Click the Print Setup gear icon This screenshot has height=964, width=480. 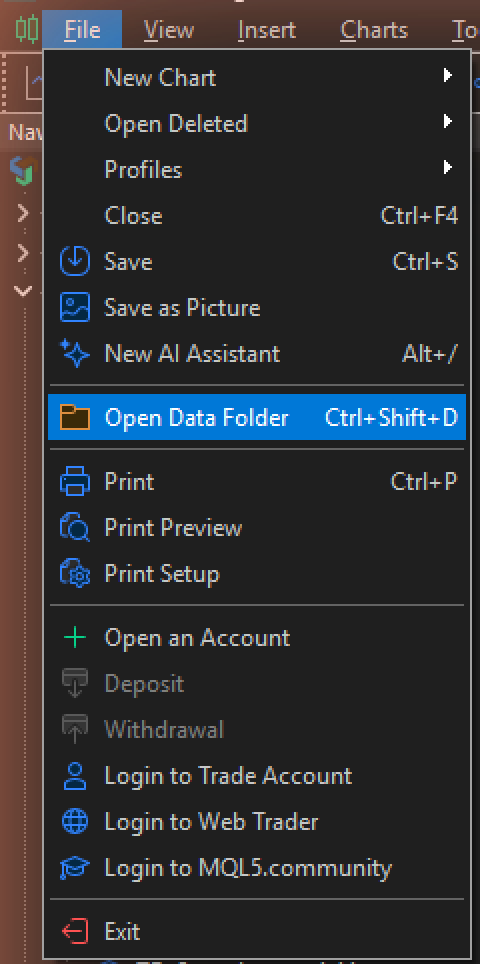coord(74,574)
